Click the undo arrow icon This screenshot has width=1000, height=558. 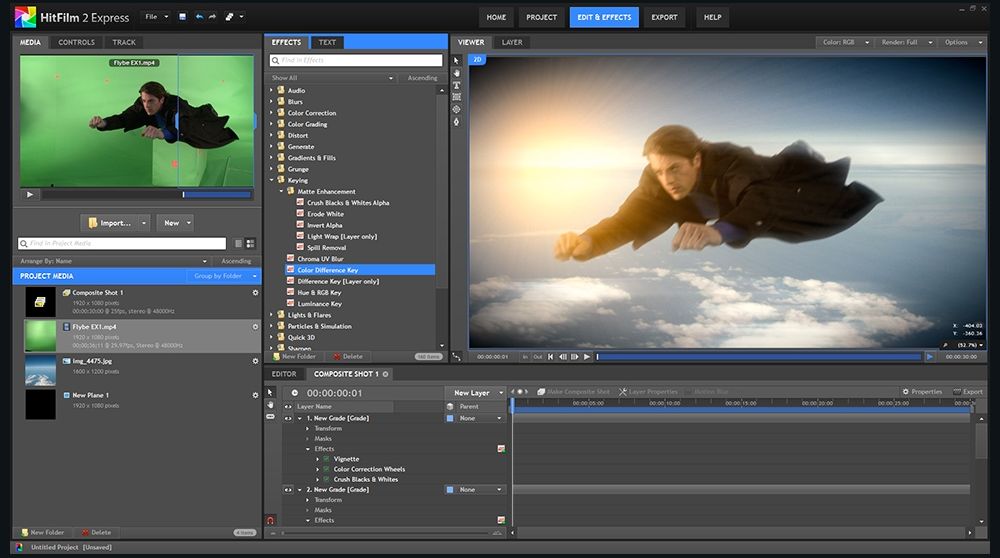click(199, 17)
